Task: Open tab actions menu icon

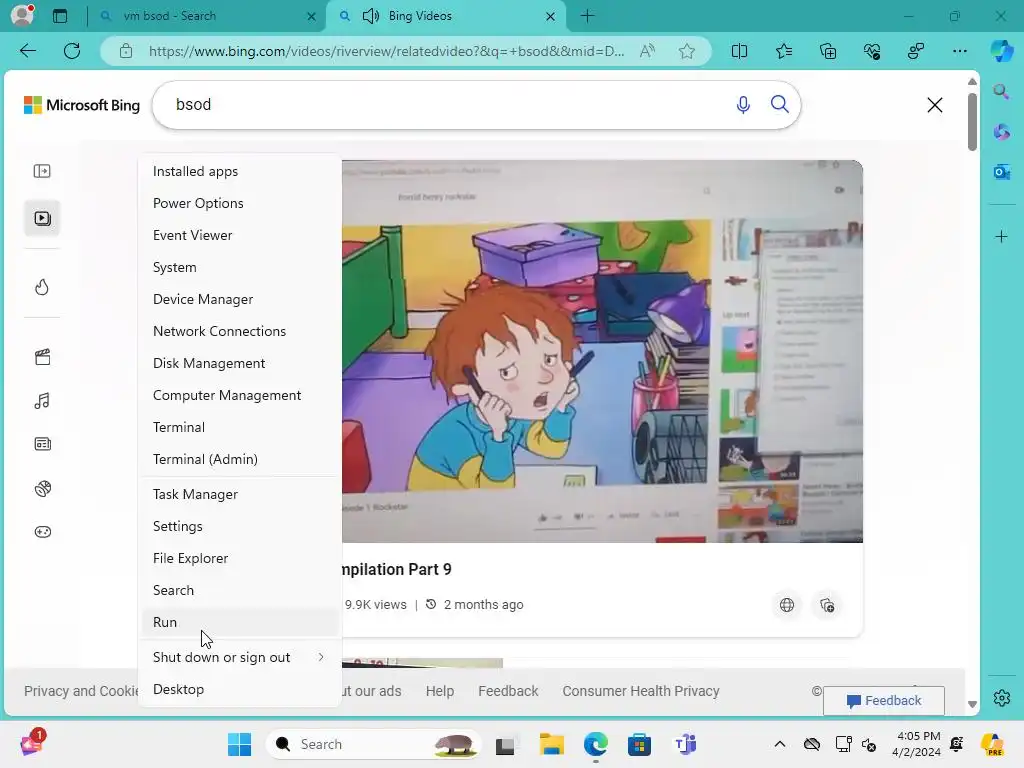Action: 60,16
